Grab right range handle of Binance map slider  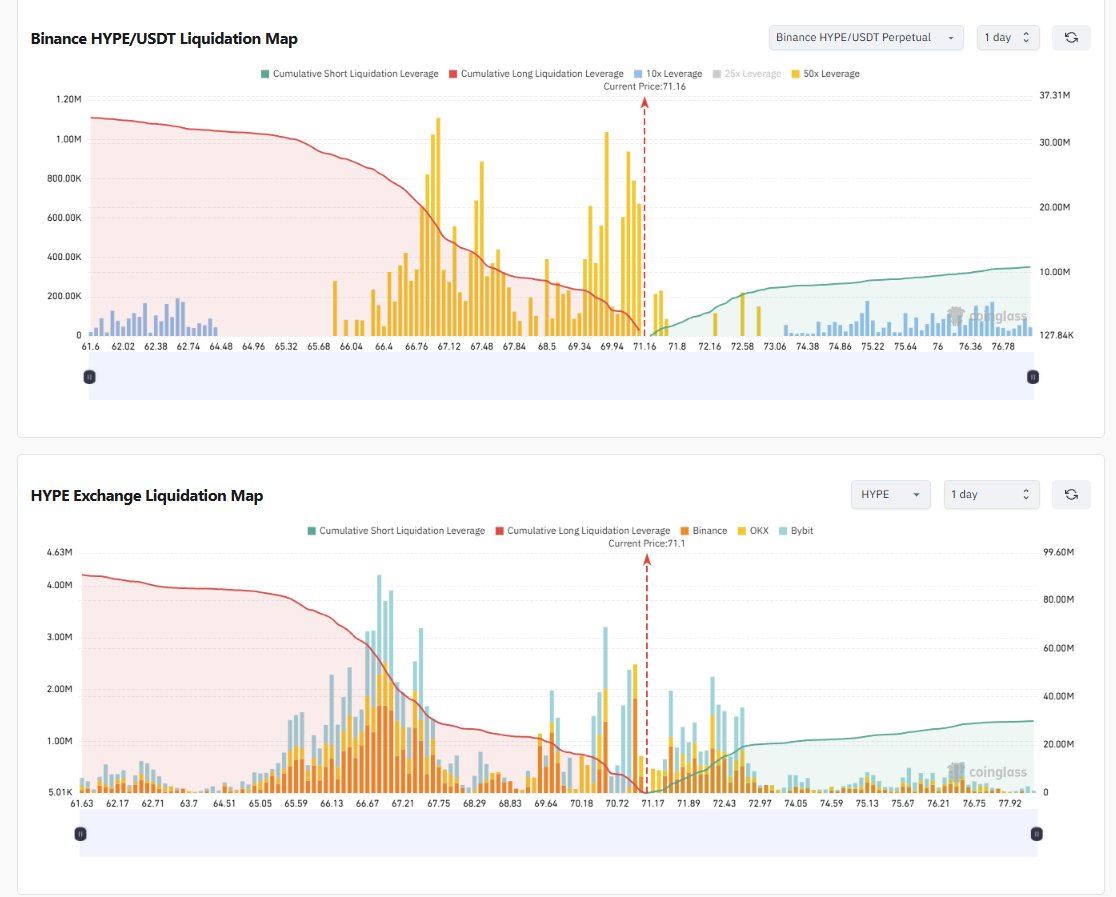click(1033, 377)
